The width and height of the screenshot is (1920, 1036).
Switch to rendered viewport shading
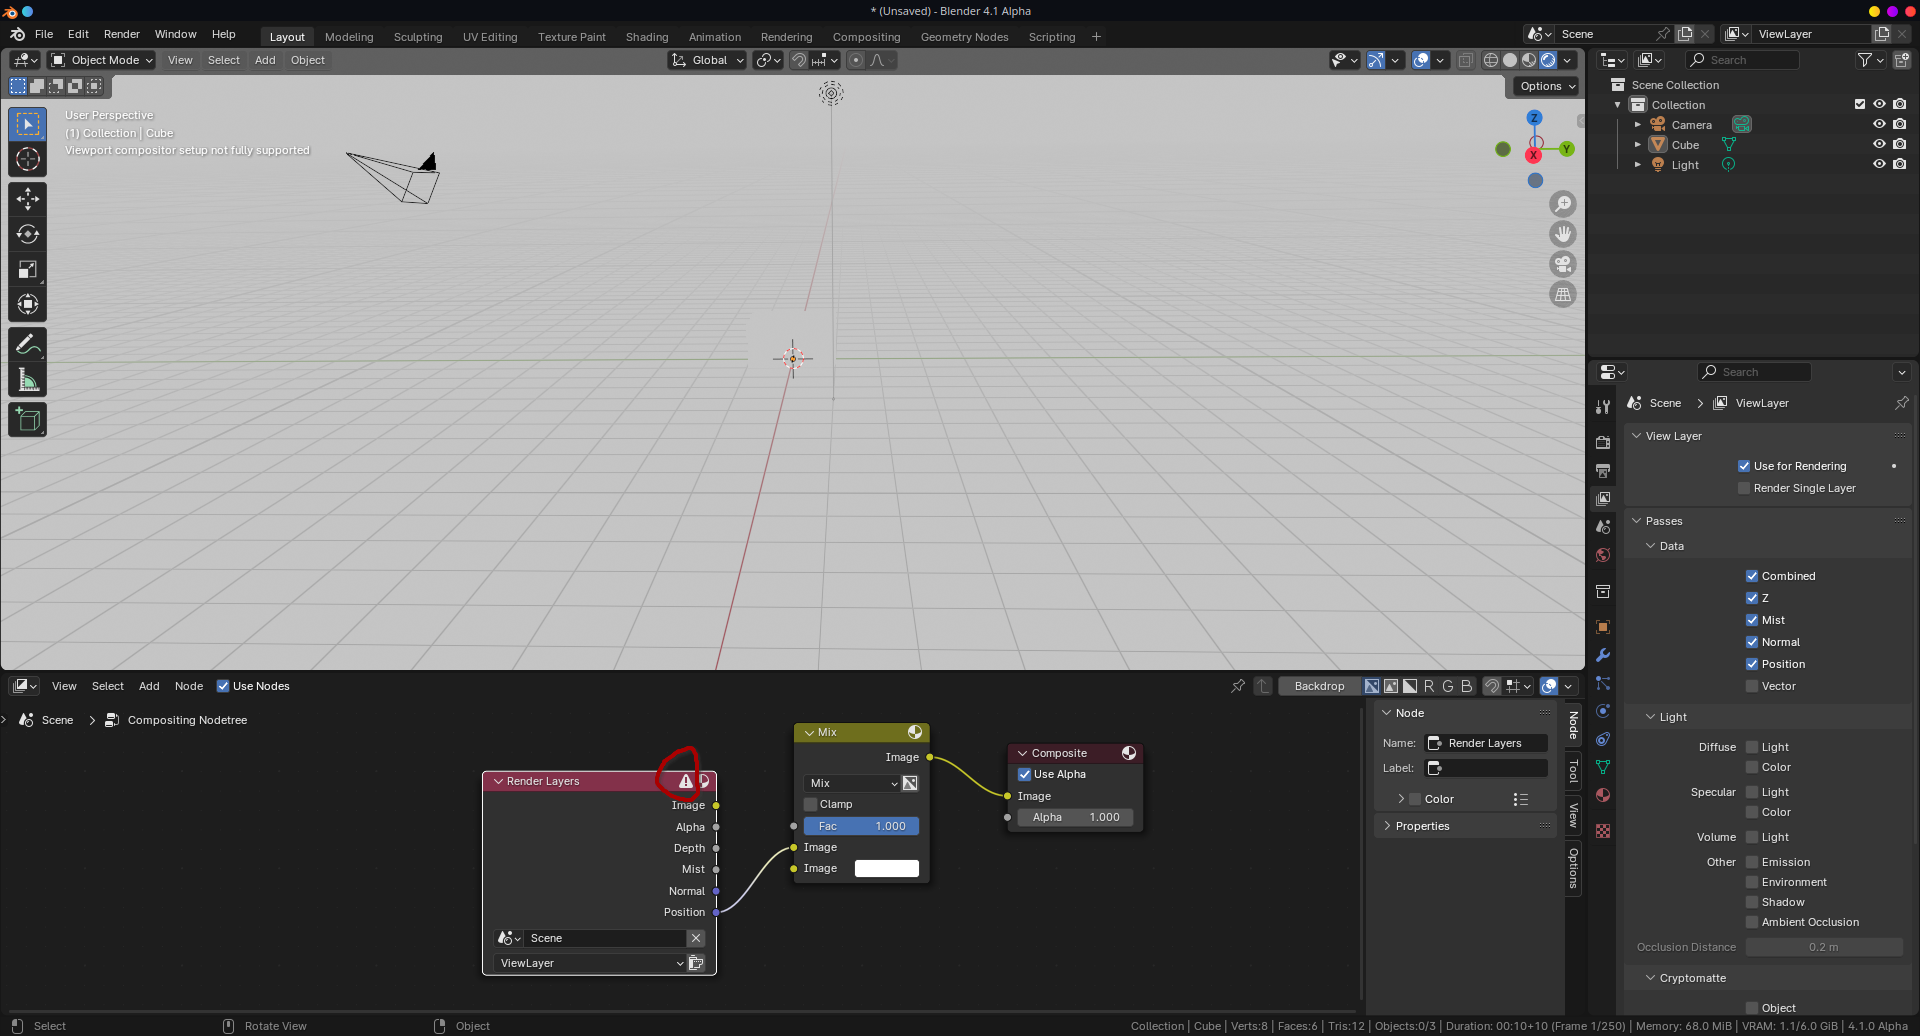click(x=1548, y=60)
